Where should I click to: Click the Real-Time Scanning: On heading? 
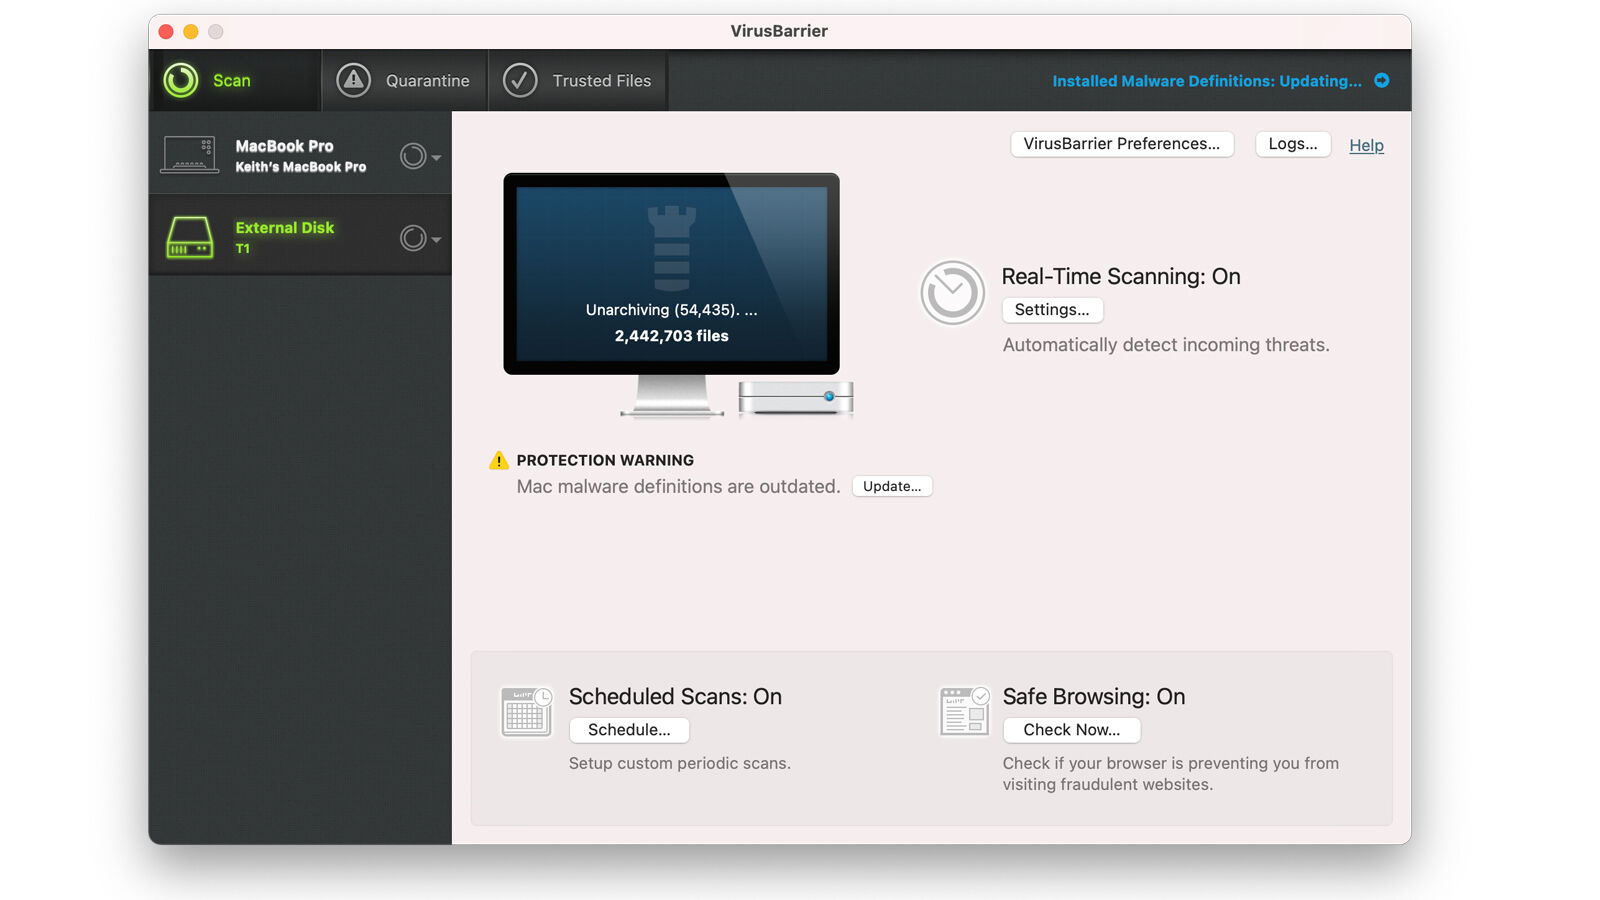[1121, 277]
